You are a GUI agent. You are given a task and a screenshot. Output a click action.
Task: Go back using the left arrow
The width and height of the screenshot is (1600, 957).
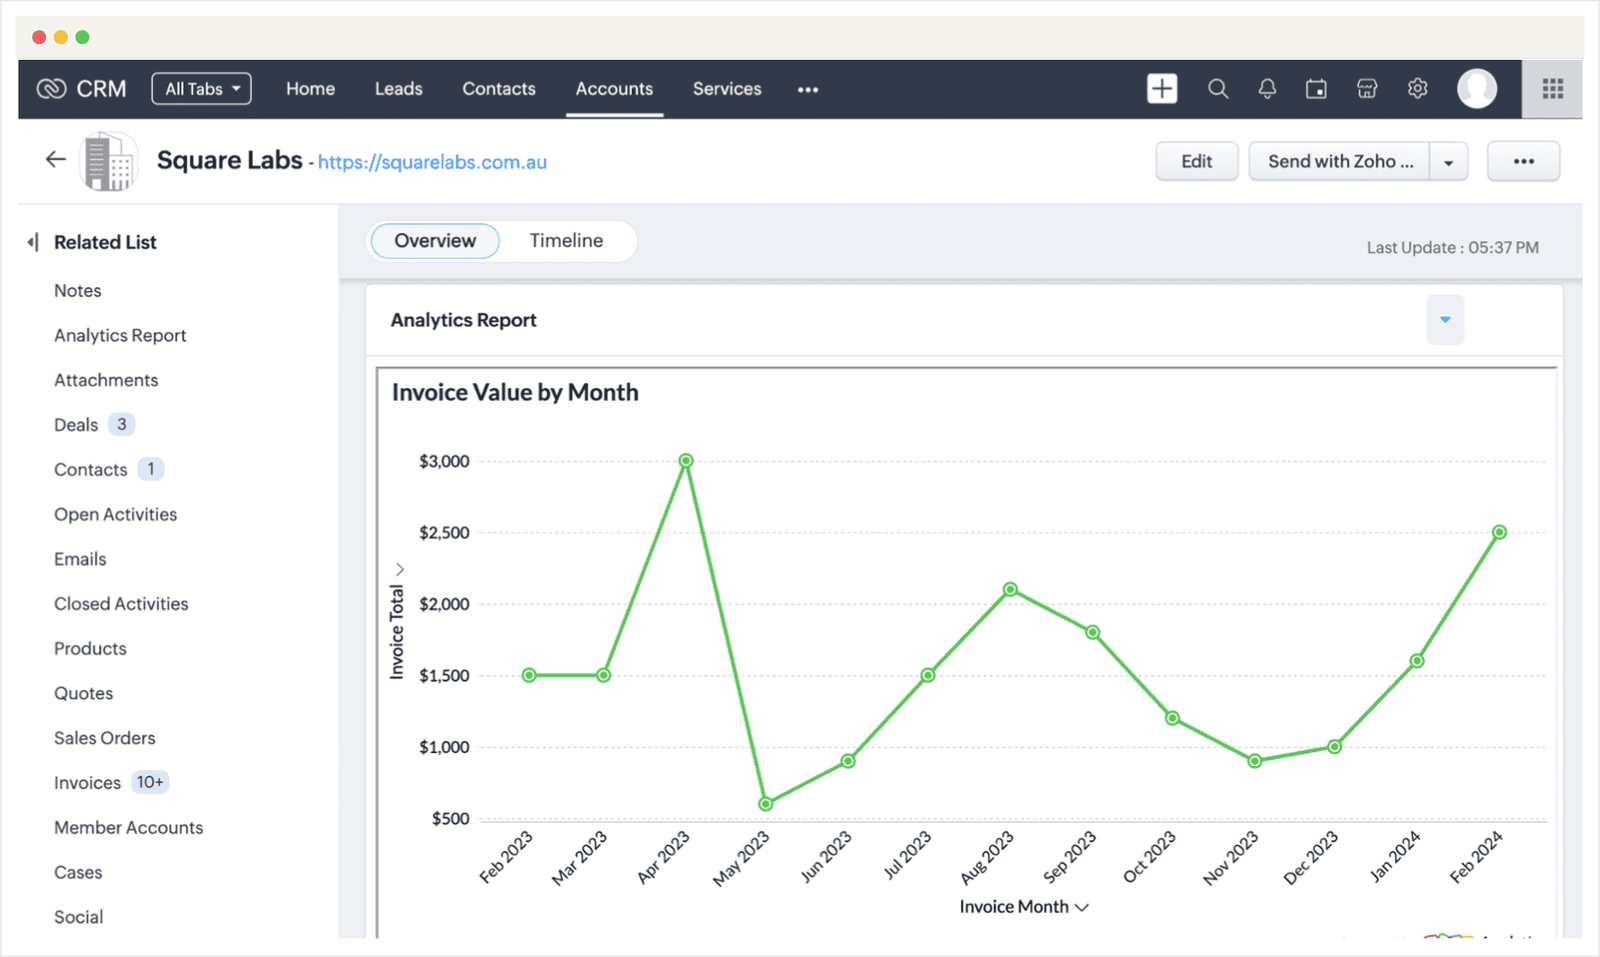(x=56, y=159)
